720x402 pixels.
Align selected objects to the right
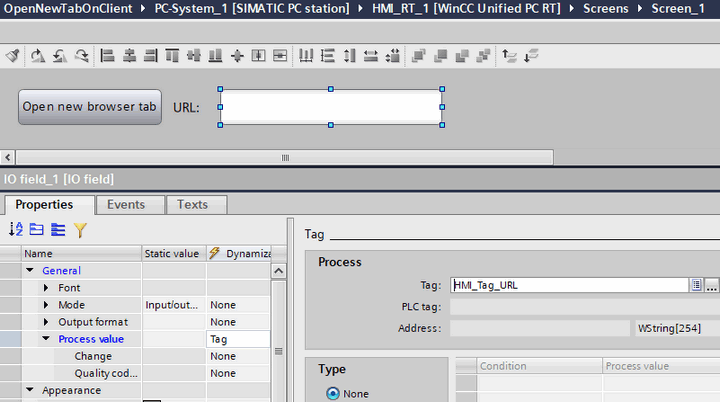pyautogui.click(x=151, y=56)
